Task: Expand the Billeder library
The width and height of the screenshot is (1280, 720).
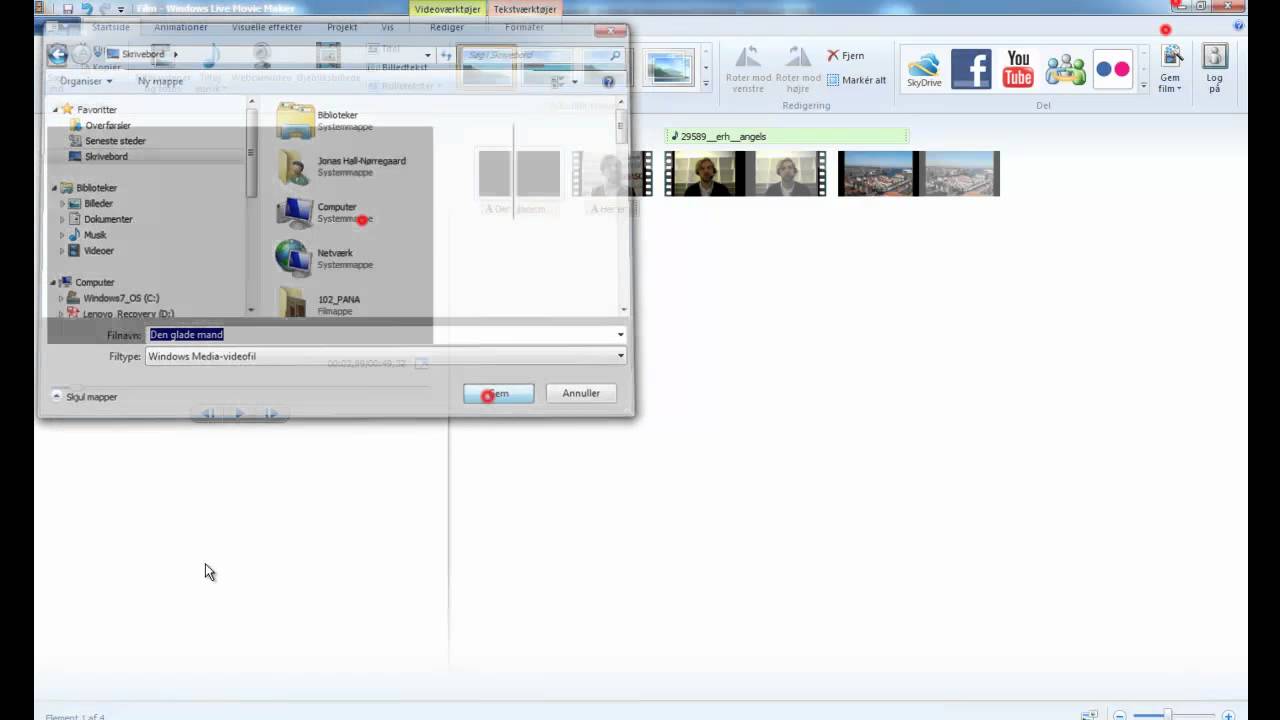Action: tap(62, 204)
